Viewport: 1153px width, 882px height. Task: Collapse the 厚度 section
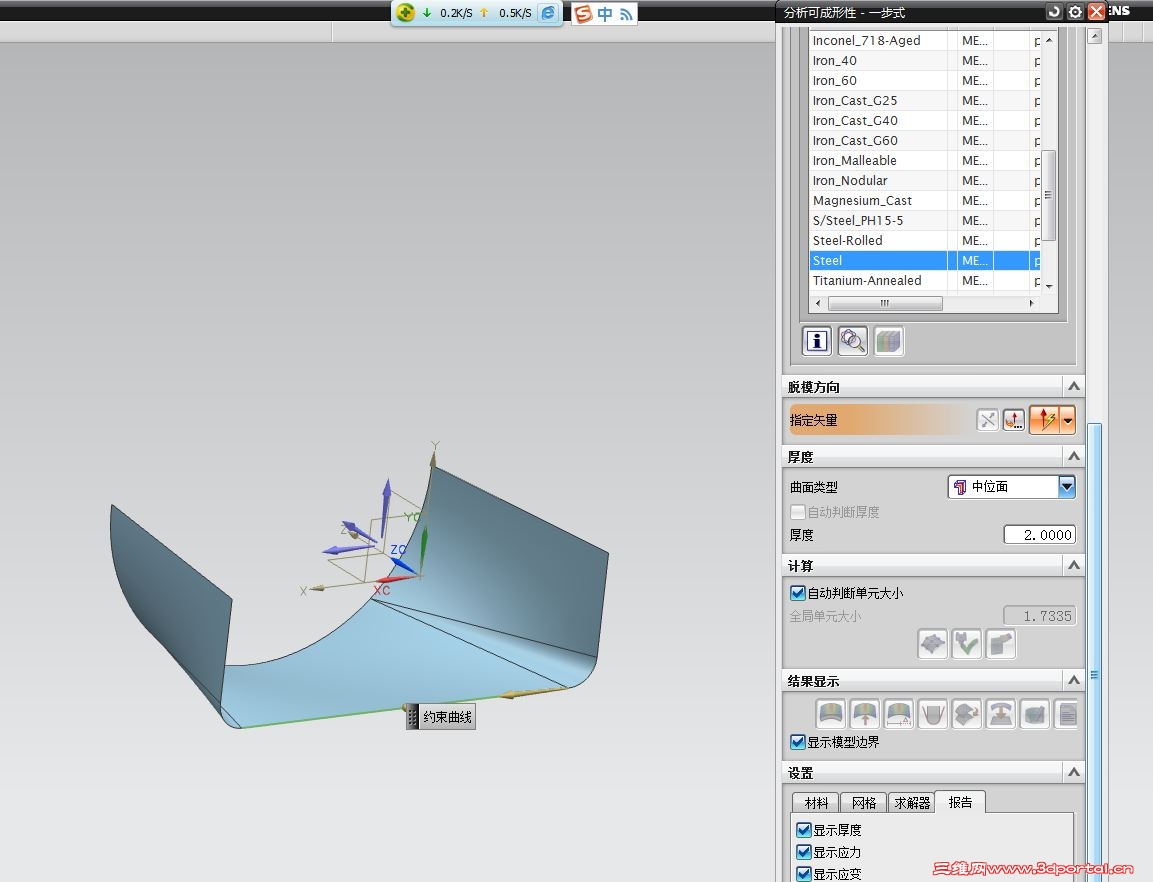point(1074,456)
